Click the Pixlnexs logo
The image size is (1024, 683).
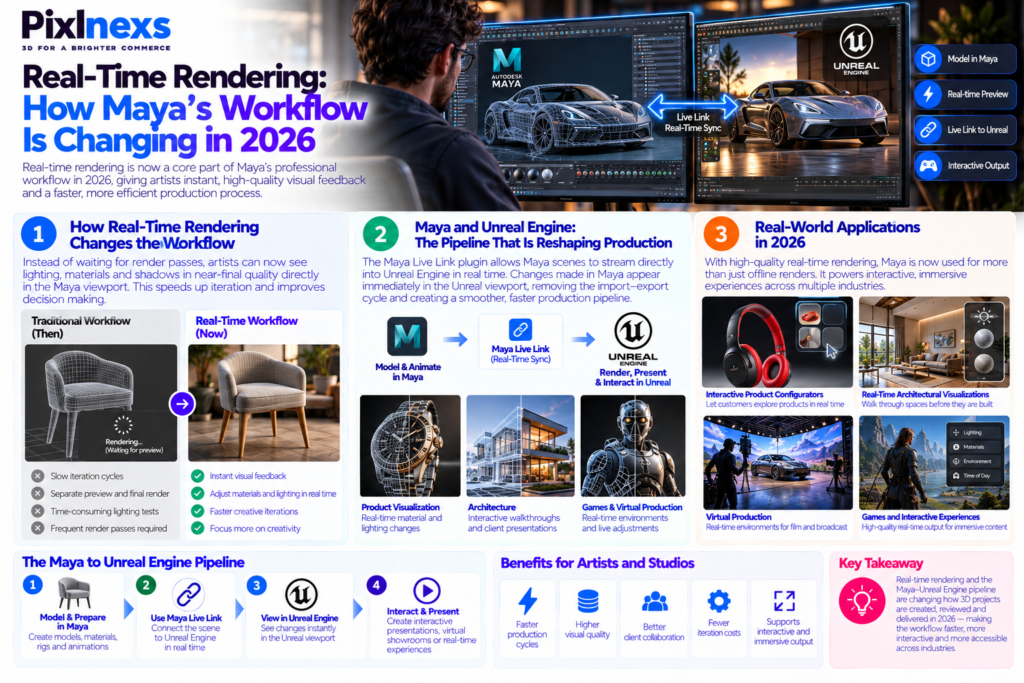[96, 26]
